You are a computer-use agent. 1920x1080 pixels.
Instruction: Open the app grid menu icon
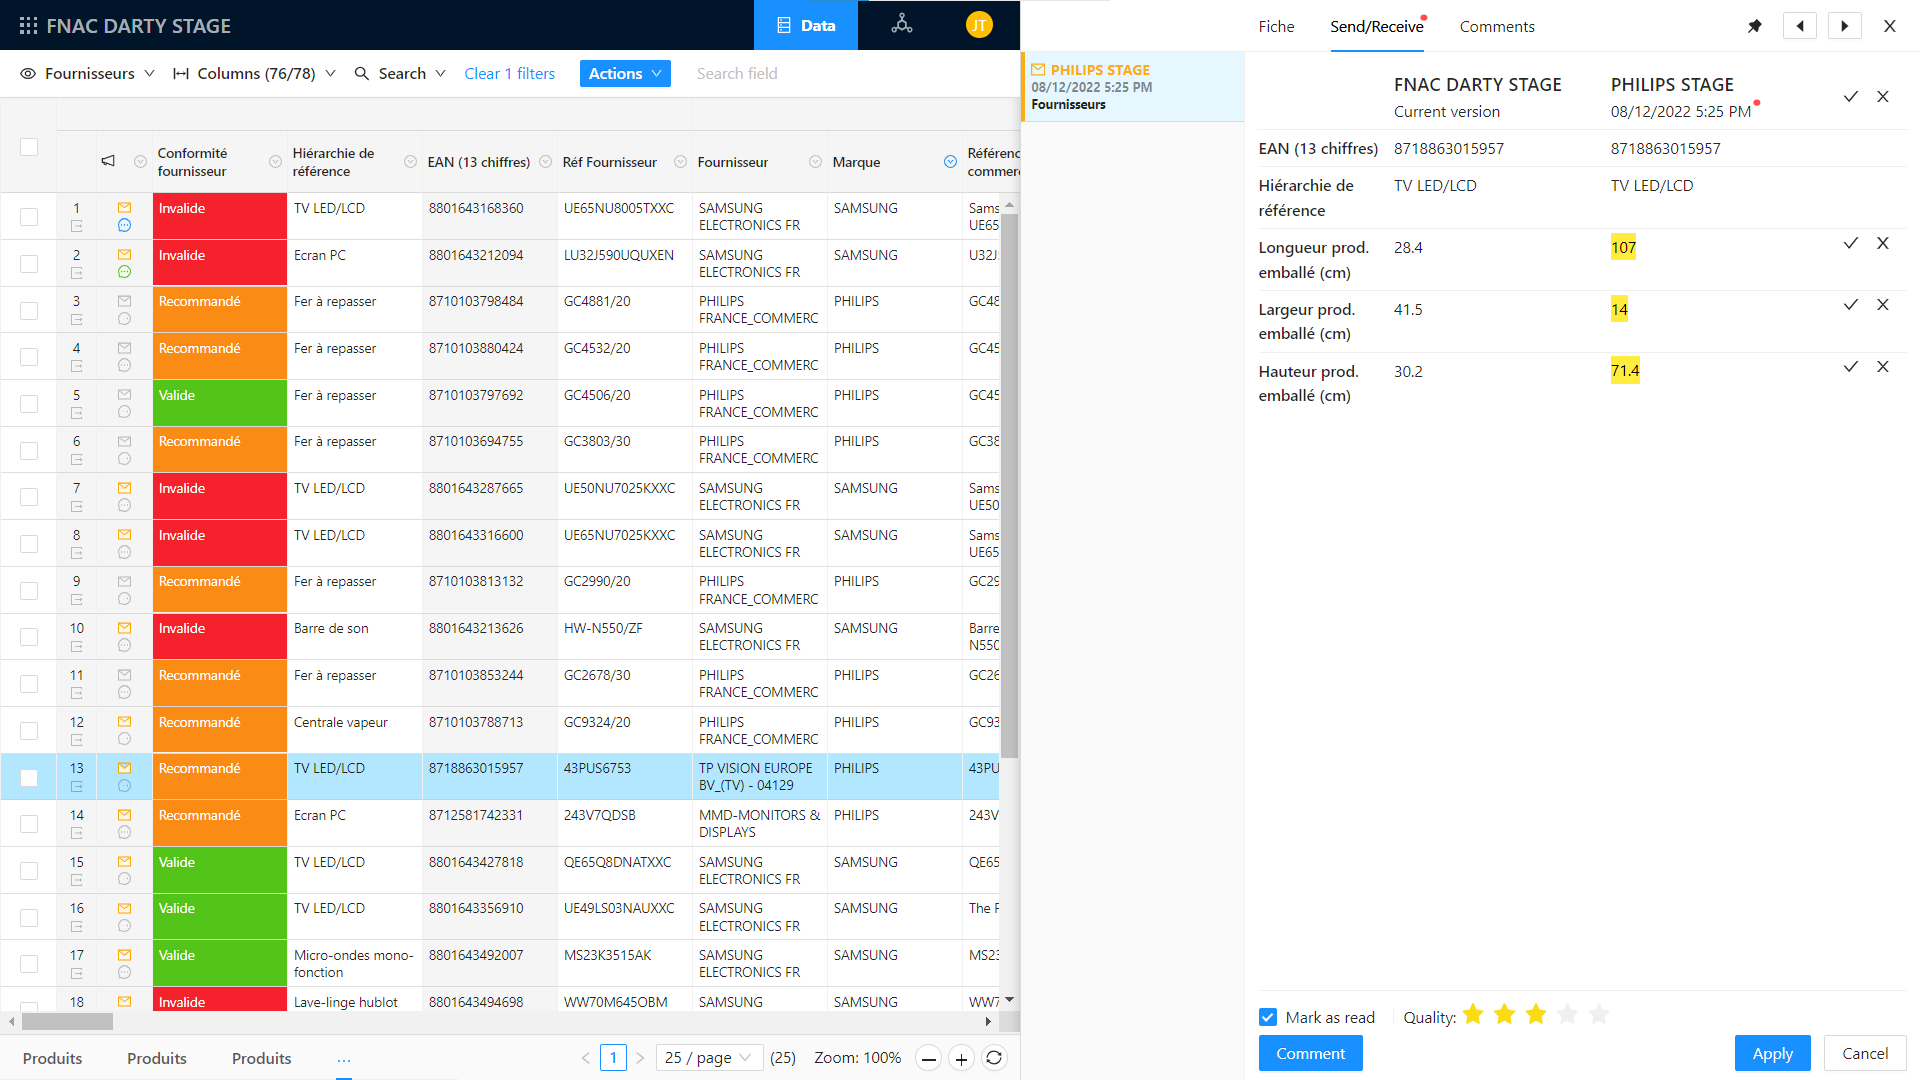click(28, 26)
